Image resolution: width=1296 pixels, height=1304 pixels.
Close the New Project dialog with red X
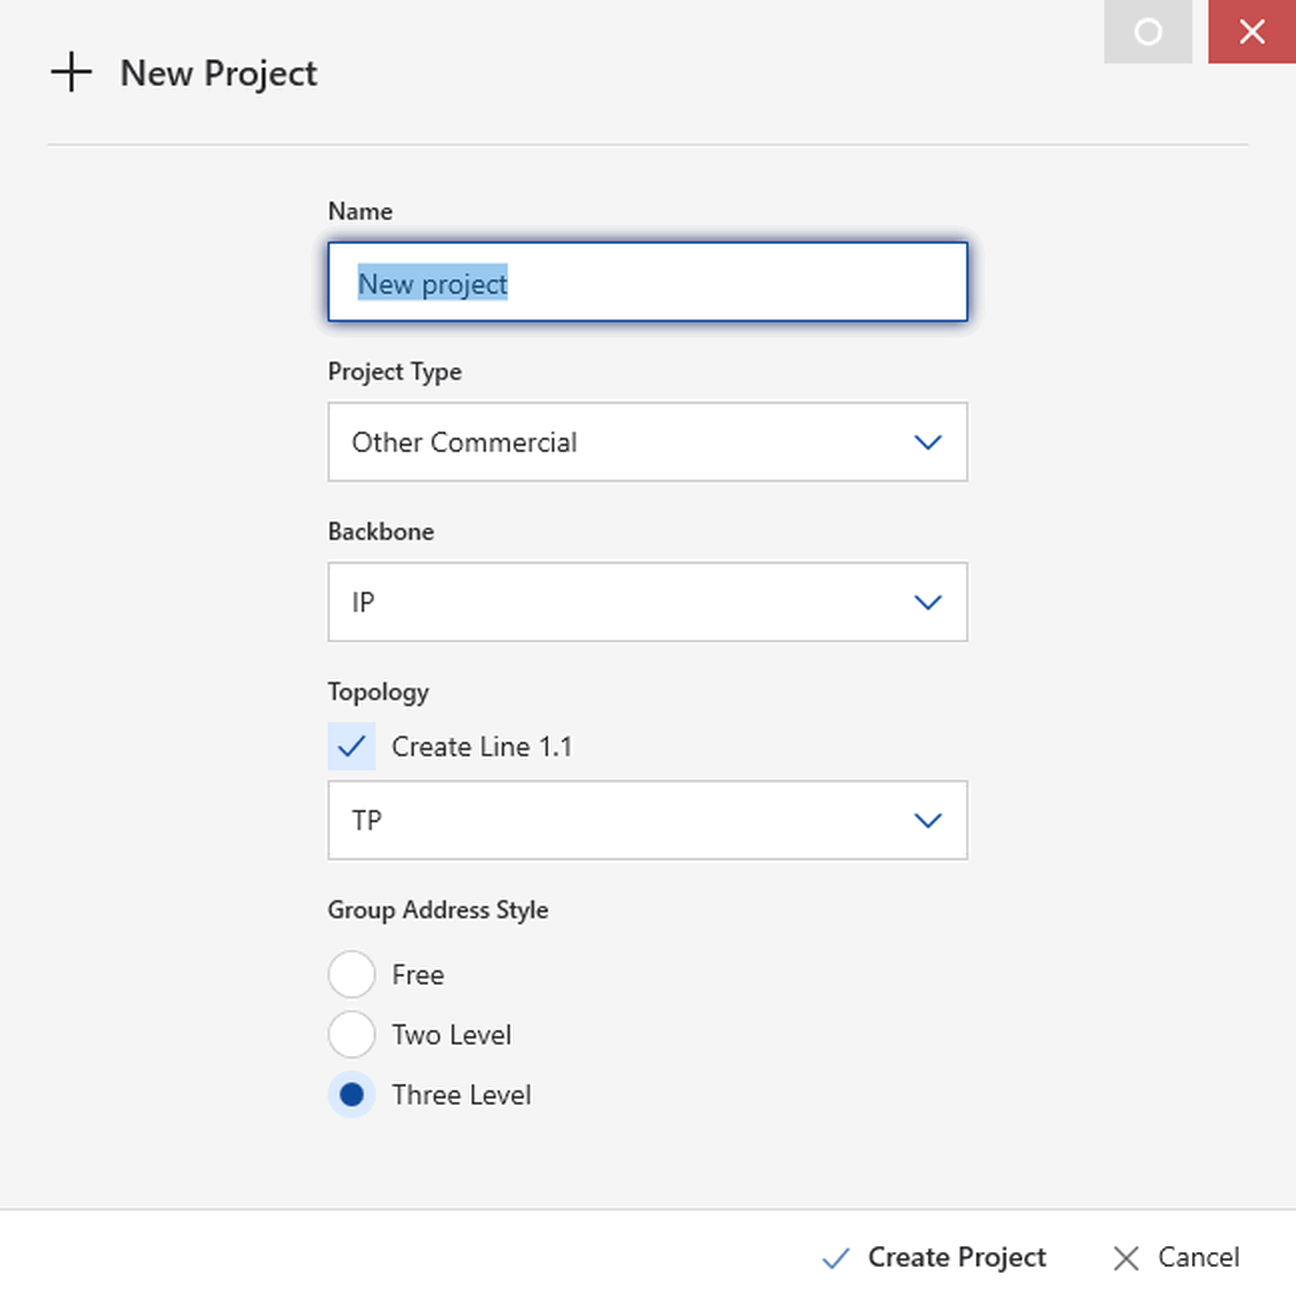pos(1252,32)
